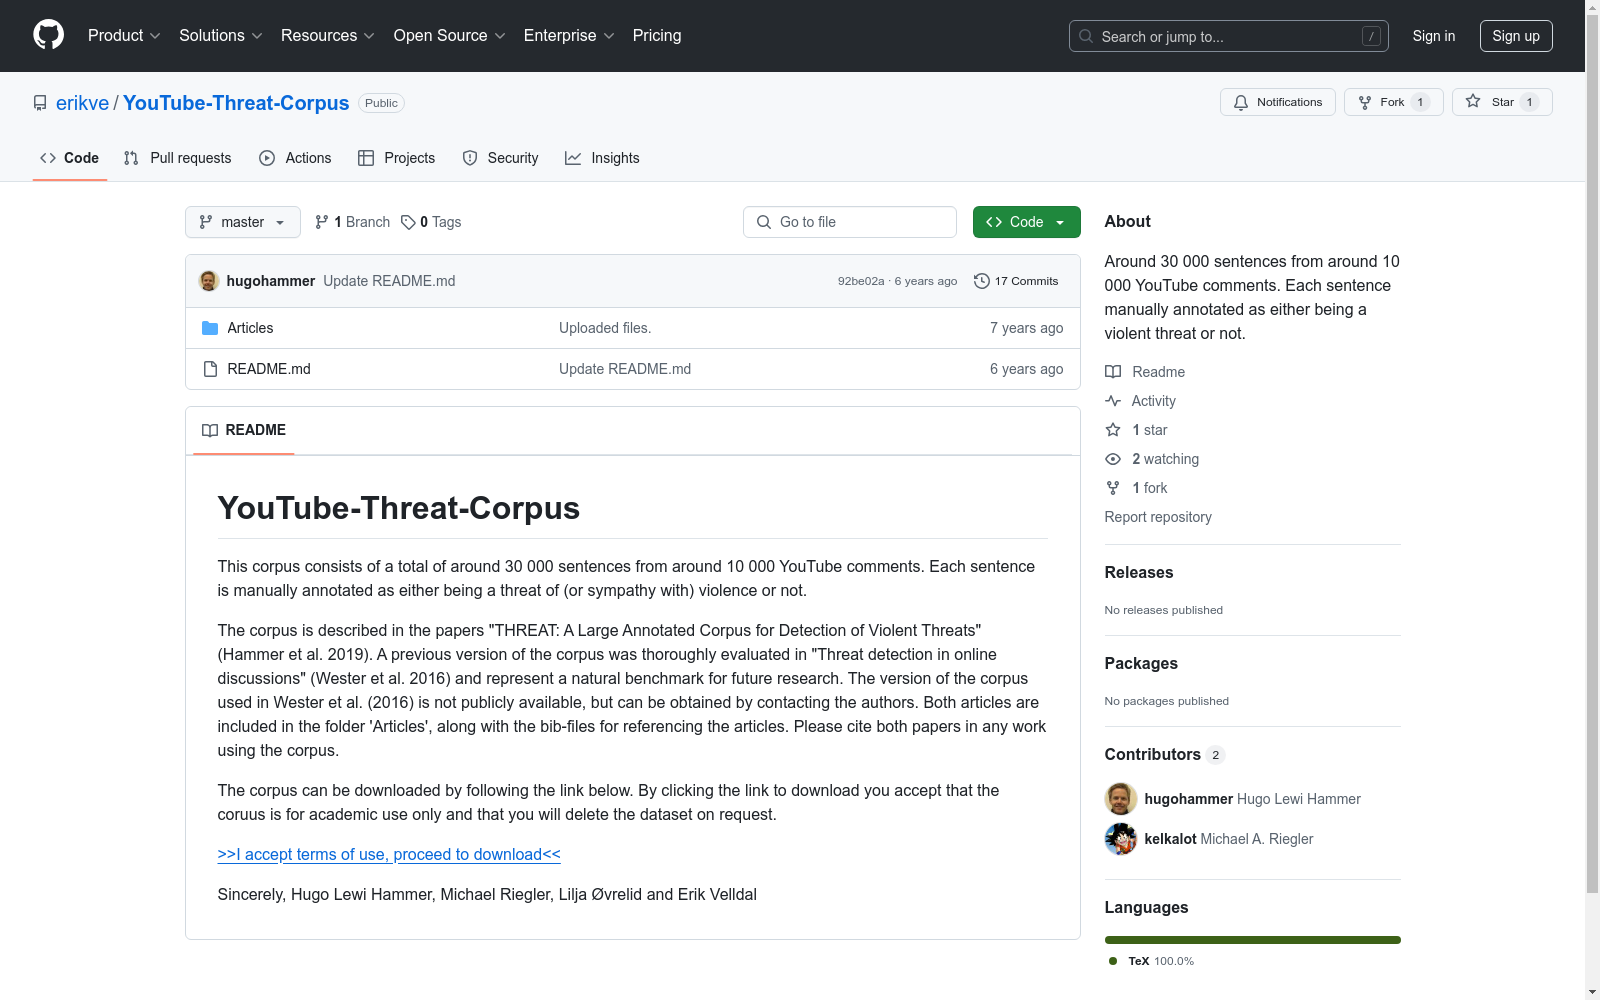Switch to the Code tab
The width and height of the screenshot is (1600, 1000).
tap(70, 158)
